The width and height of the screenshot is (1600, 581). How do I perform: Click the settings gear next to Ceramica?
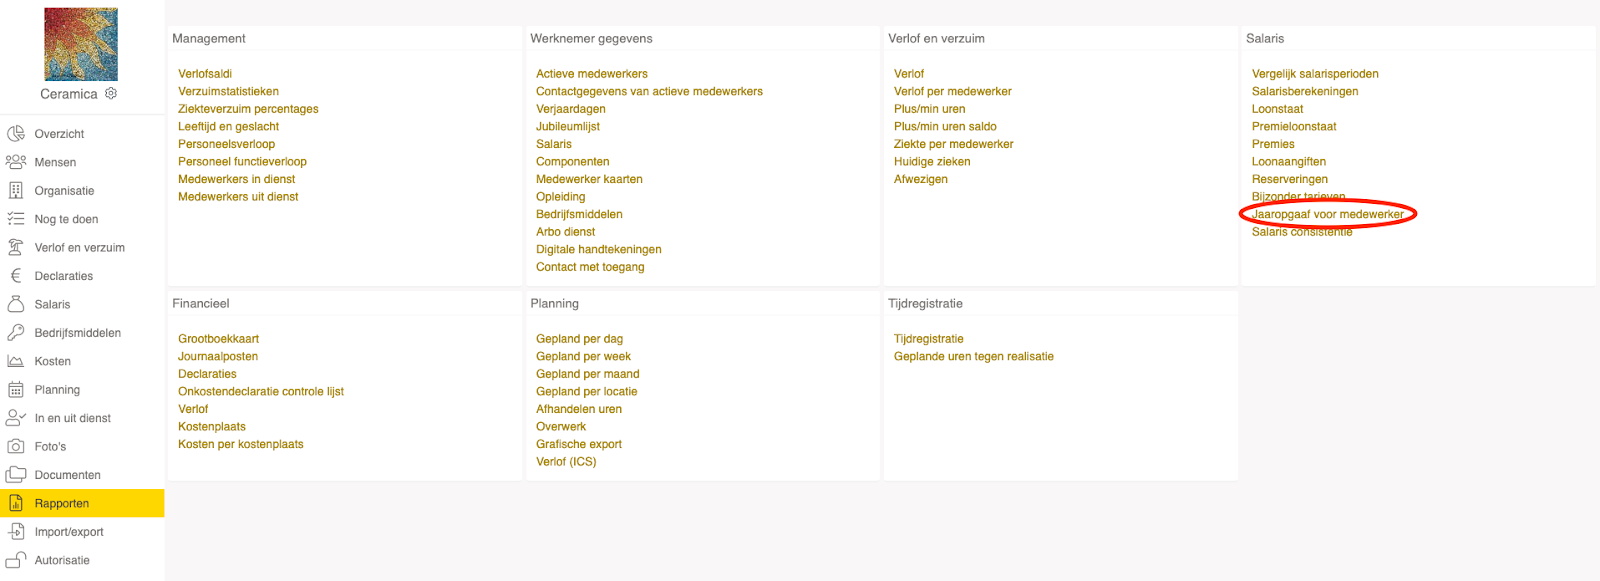[111, 93]
